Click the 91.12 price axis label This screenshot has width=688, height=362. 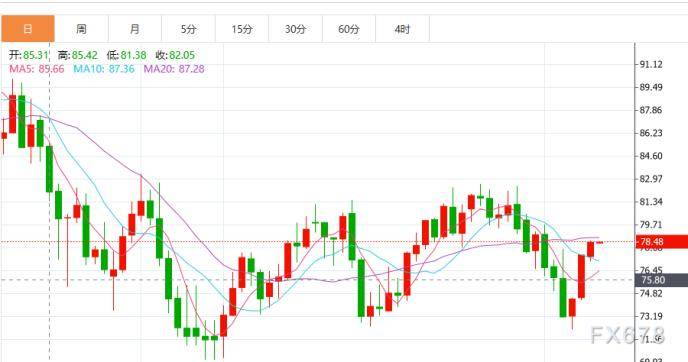point(651,65)
